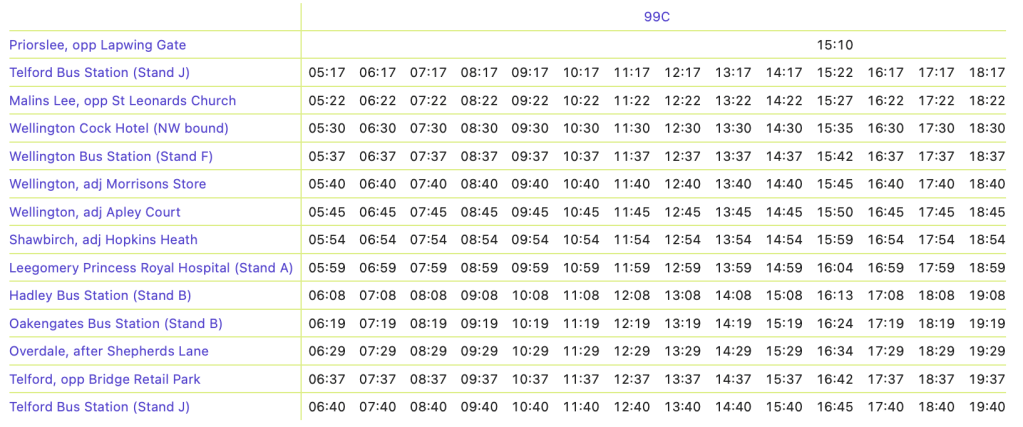Select the 15:22 Telford Bus Station departure

835,72
